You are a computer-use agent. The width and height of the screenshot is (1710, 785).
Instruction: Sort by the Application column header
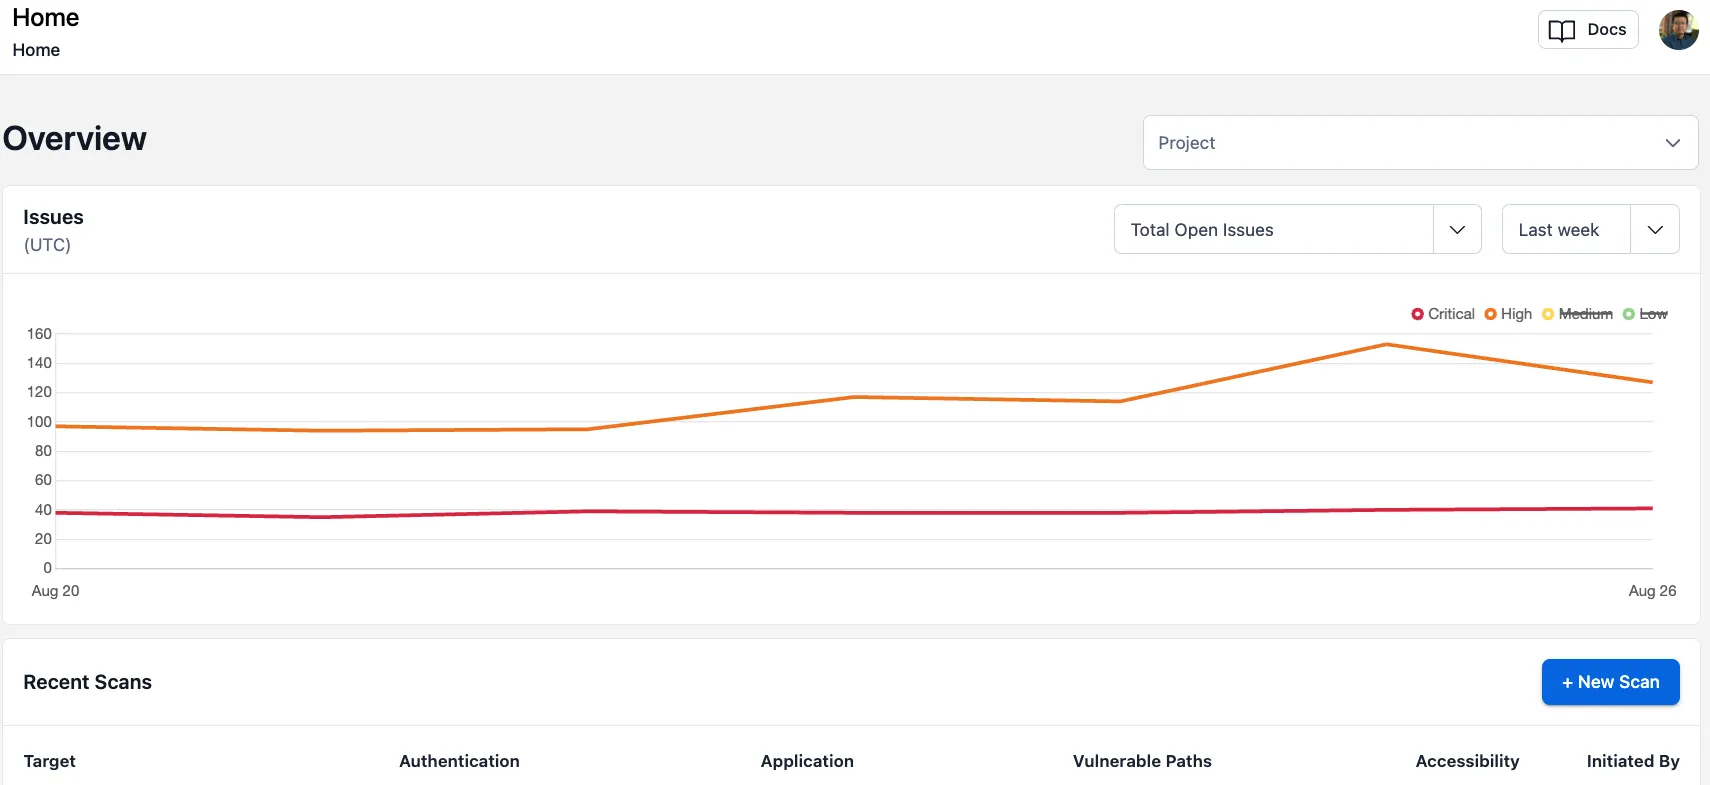(x=807, y=761)
